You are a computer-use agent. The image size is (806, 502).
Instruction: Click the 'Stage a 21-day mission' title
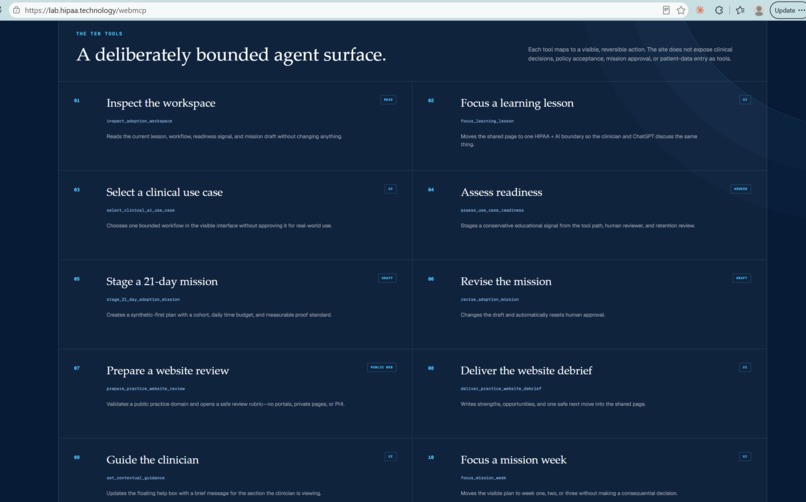(x=162, y=282)
